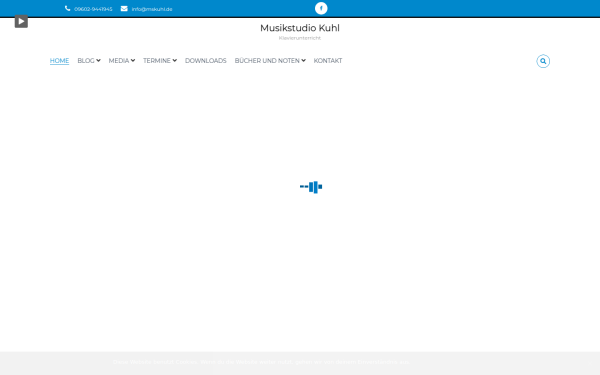600x375 pixels.
Task: Click the play button icon at top left
Action: (21, 21)
